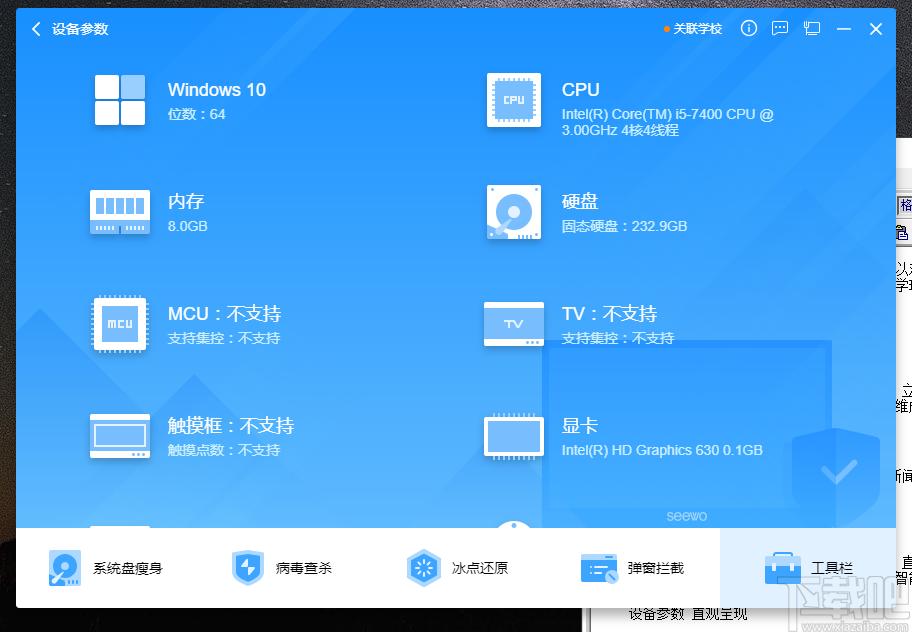This screenshot has height=632, width=912.
Task: Click the 触摸框 touch frame icon
Action: click(x=120, y=436)
